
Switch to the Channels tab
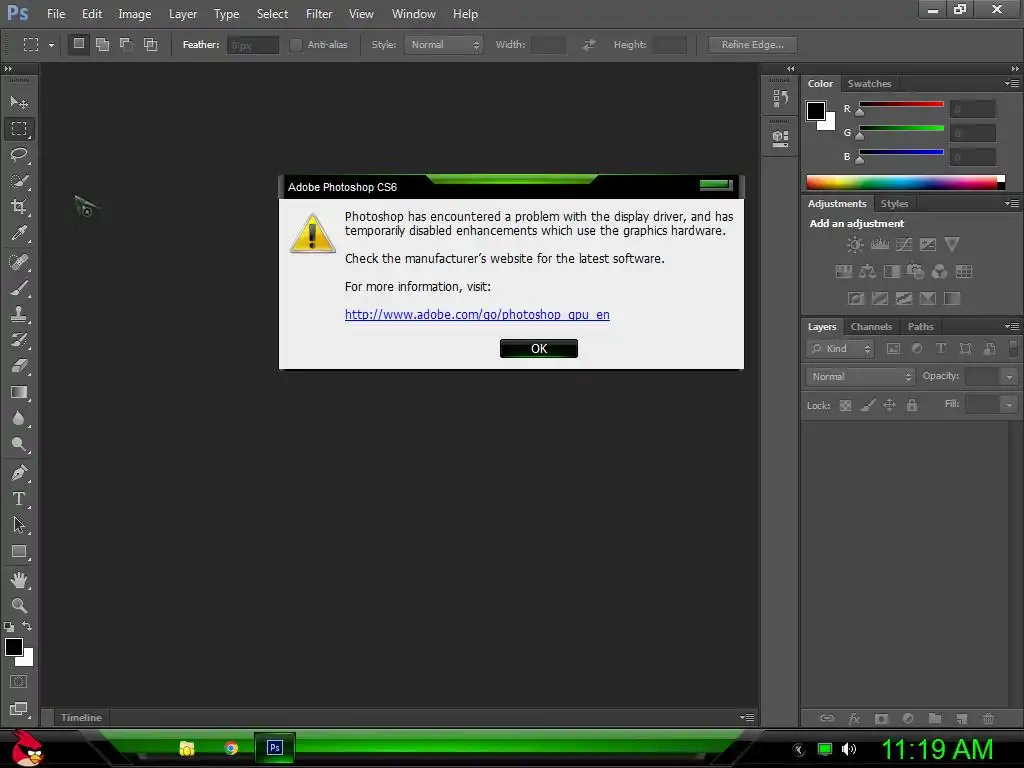(871, 327)
